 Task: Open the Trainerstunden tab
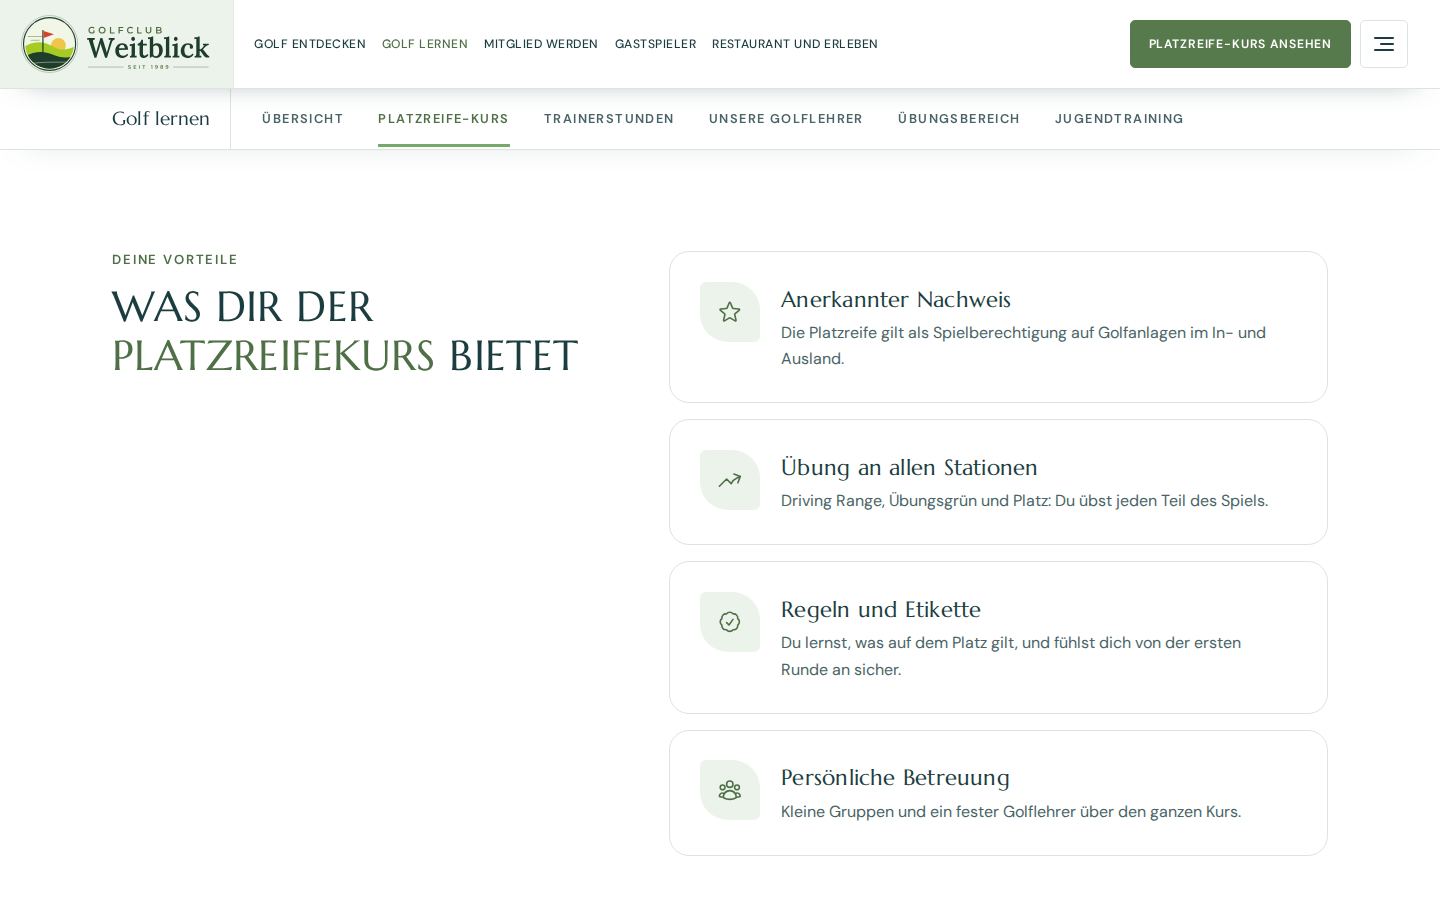pos(609,119)
